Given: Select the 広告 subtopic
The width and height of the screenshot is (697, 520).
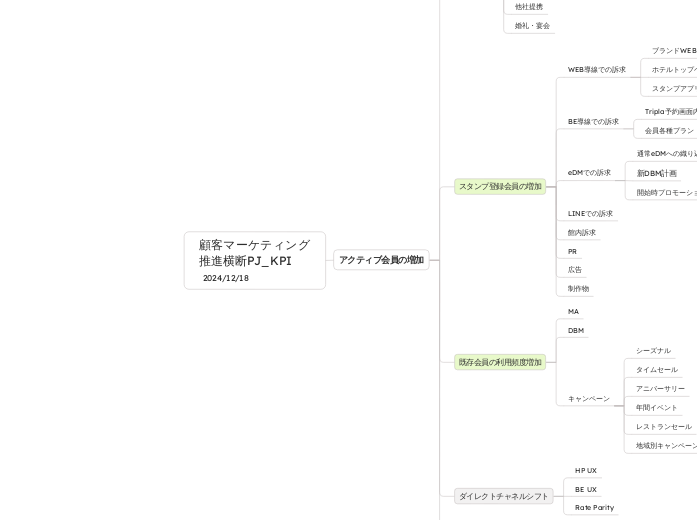Looking at the screenshot, I should [574, 269].
